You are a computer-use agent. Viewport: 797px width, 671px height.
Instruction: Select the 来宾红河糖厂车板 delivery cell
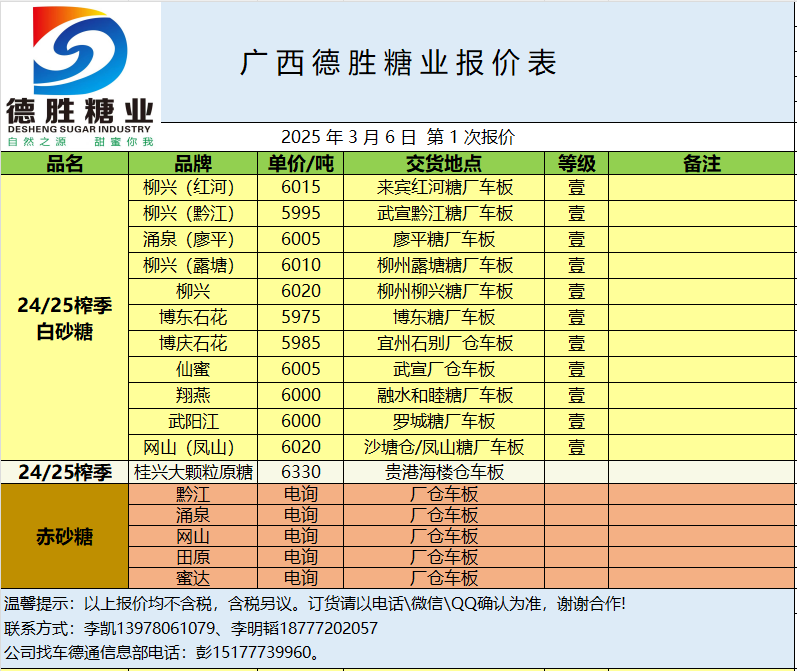tap(444, 187)
